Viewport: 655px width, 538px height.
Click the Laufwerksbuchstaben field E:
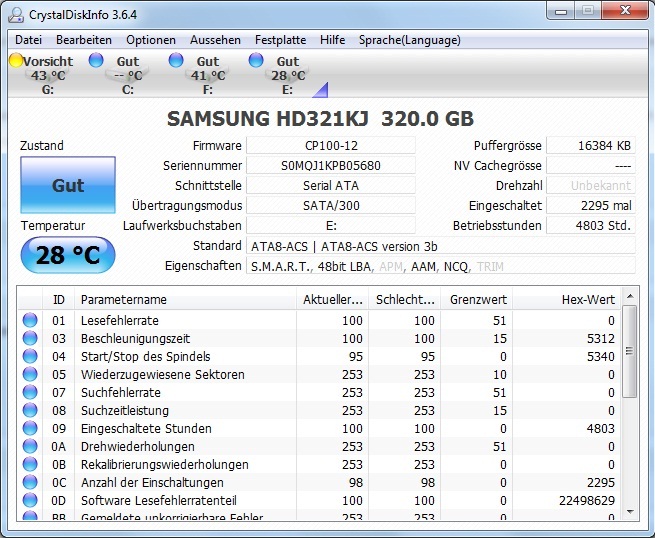331,226
